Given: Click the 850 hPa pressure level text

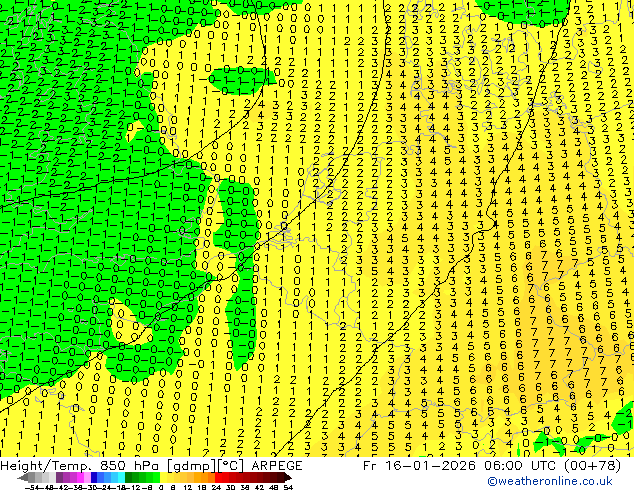Looking at the screenshot, I should click(x=129, y=465).
